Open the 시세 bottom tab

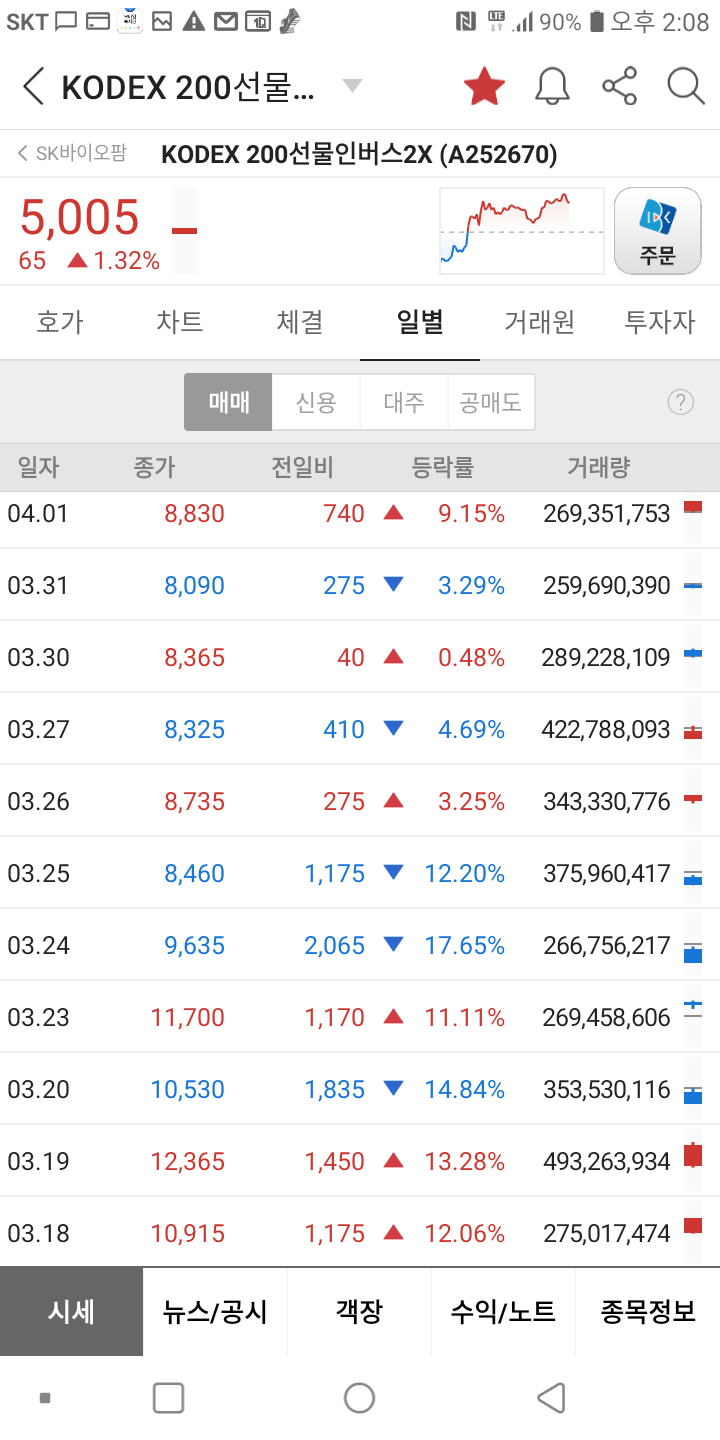click(72, 1312)
